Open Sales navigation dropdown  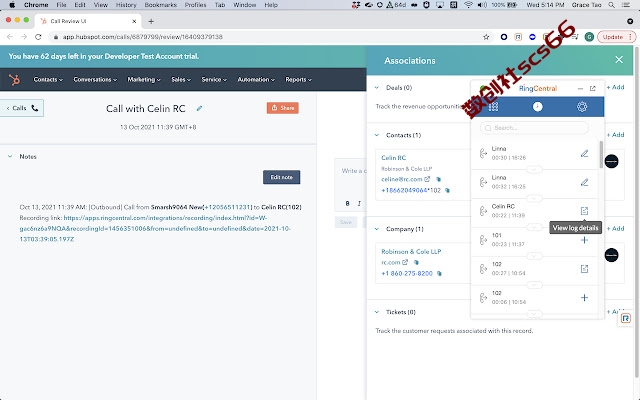click(181, 80)
